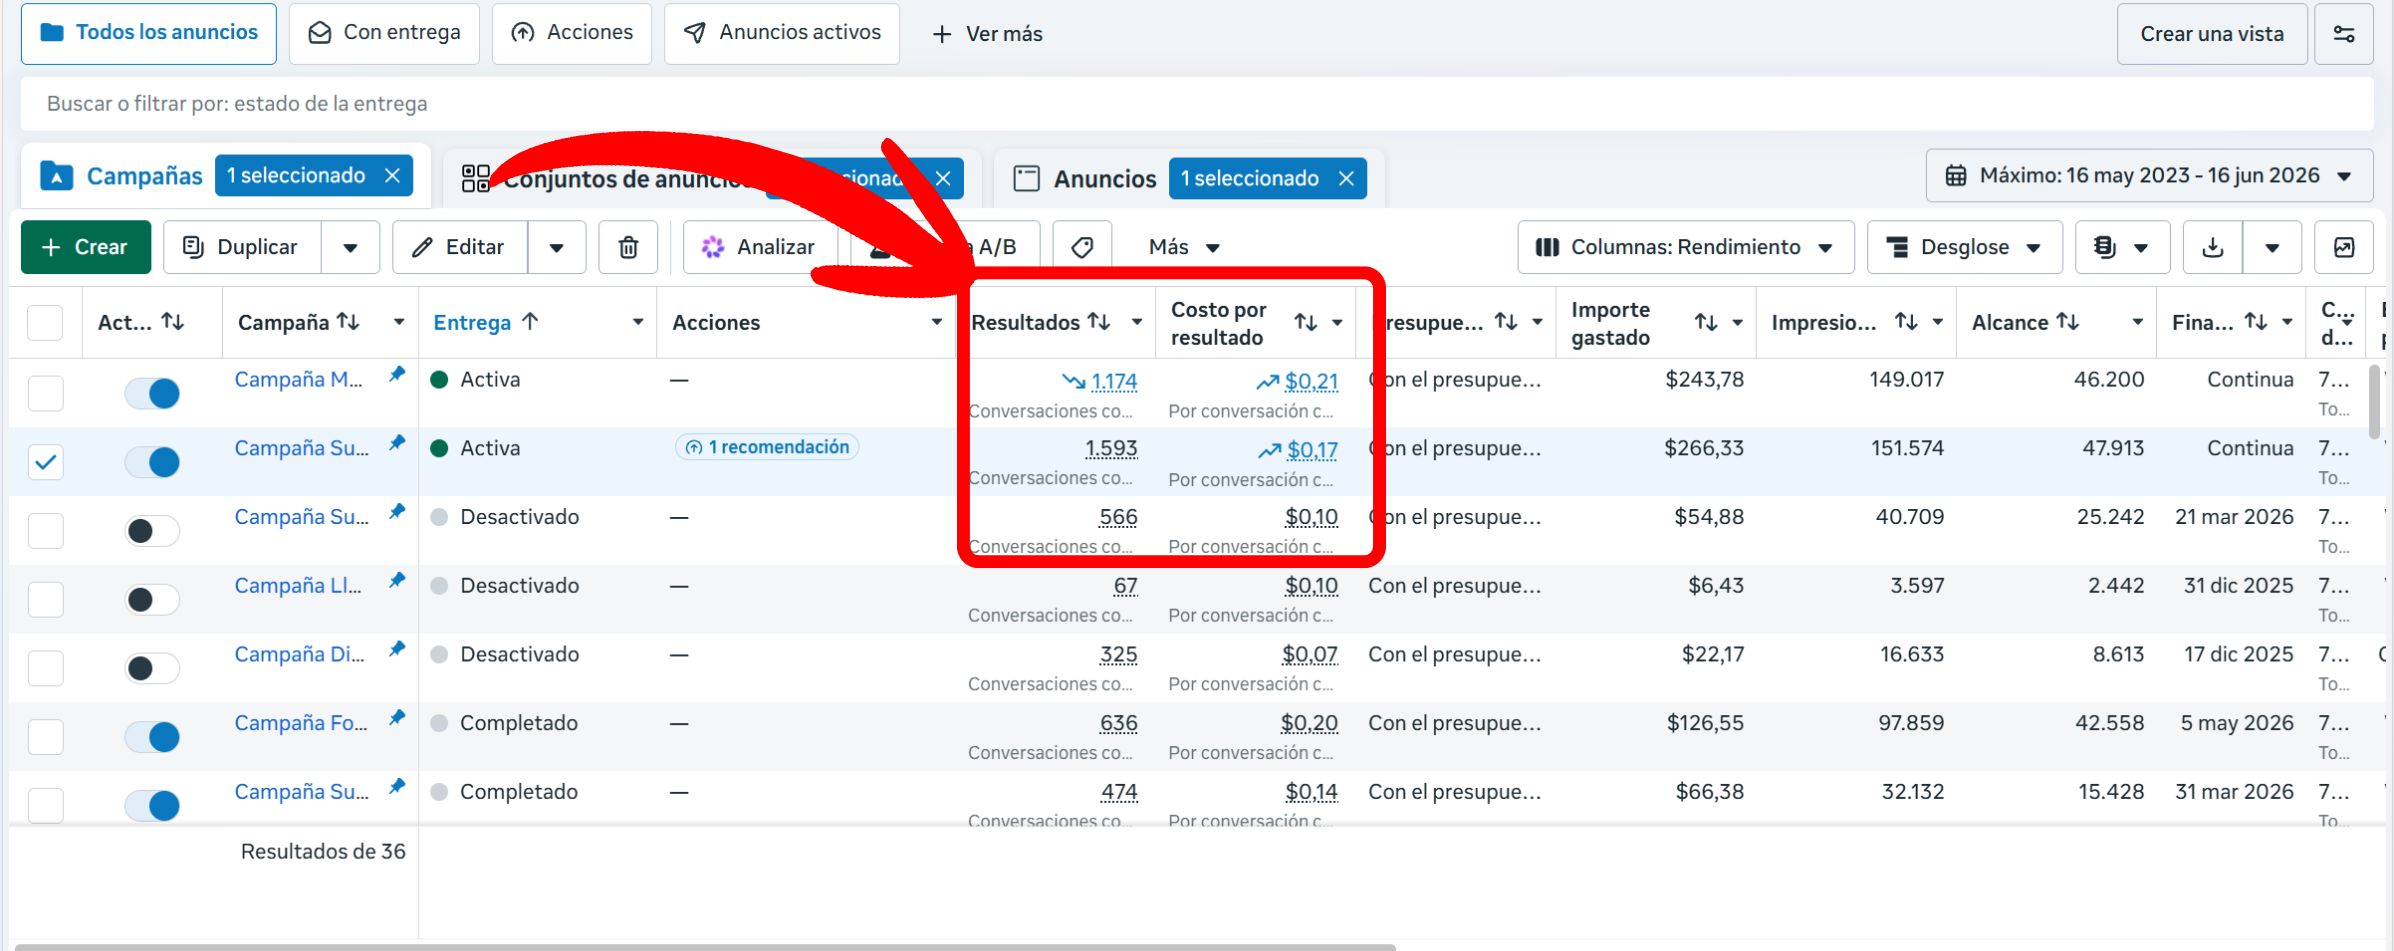Click the reports stack icon button
This screenshot has height=951, width=2394.
click(2123, 247)
